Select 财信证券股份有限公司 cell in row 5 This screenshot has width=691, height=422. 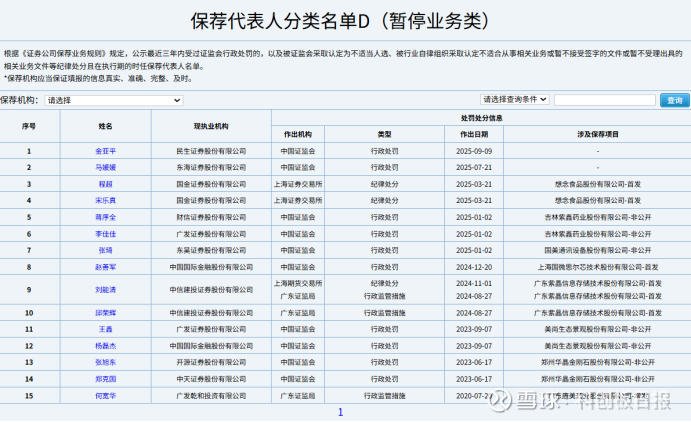(x=211, y=217)
